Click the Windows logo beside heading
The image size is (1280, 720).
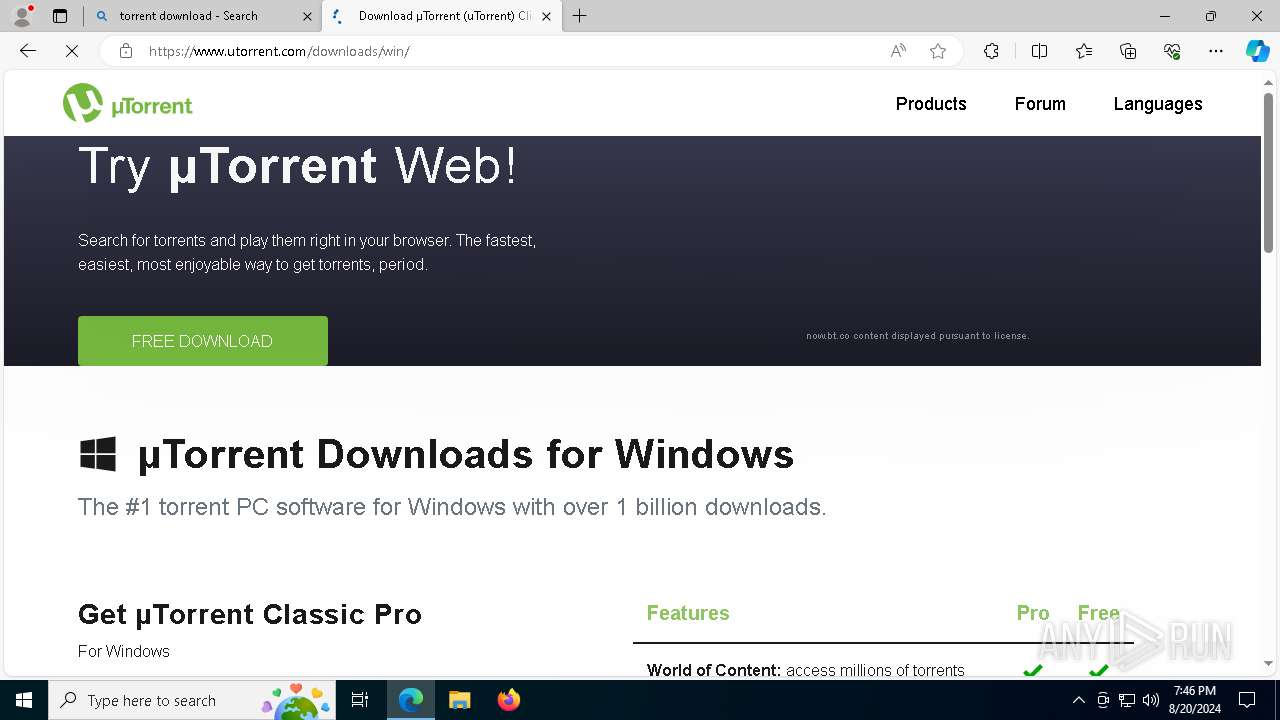98,454
